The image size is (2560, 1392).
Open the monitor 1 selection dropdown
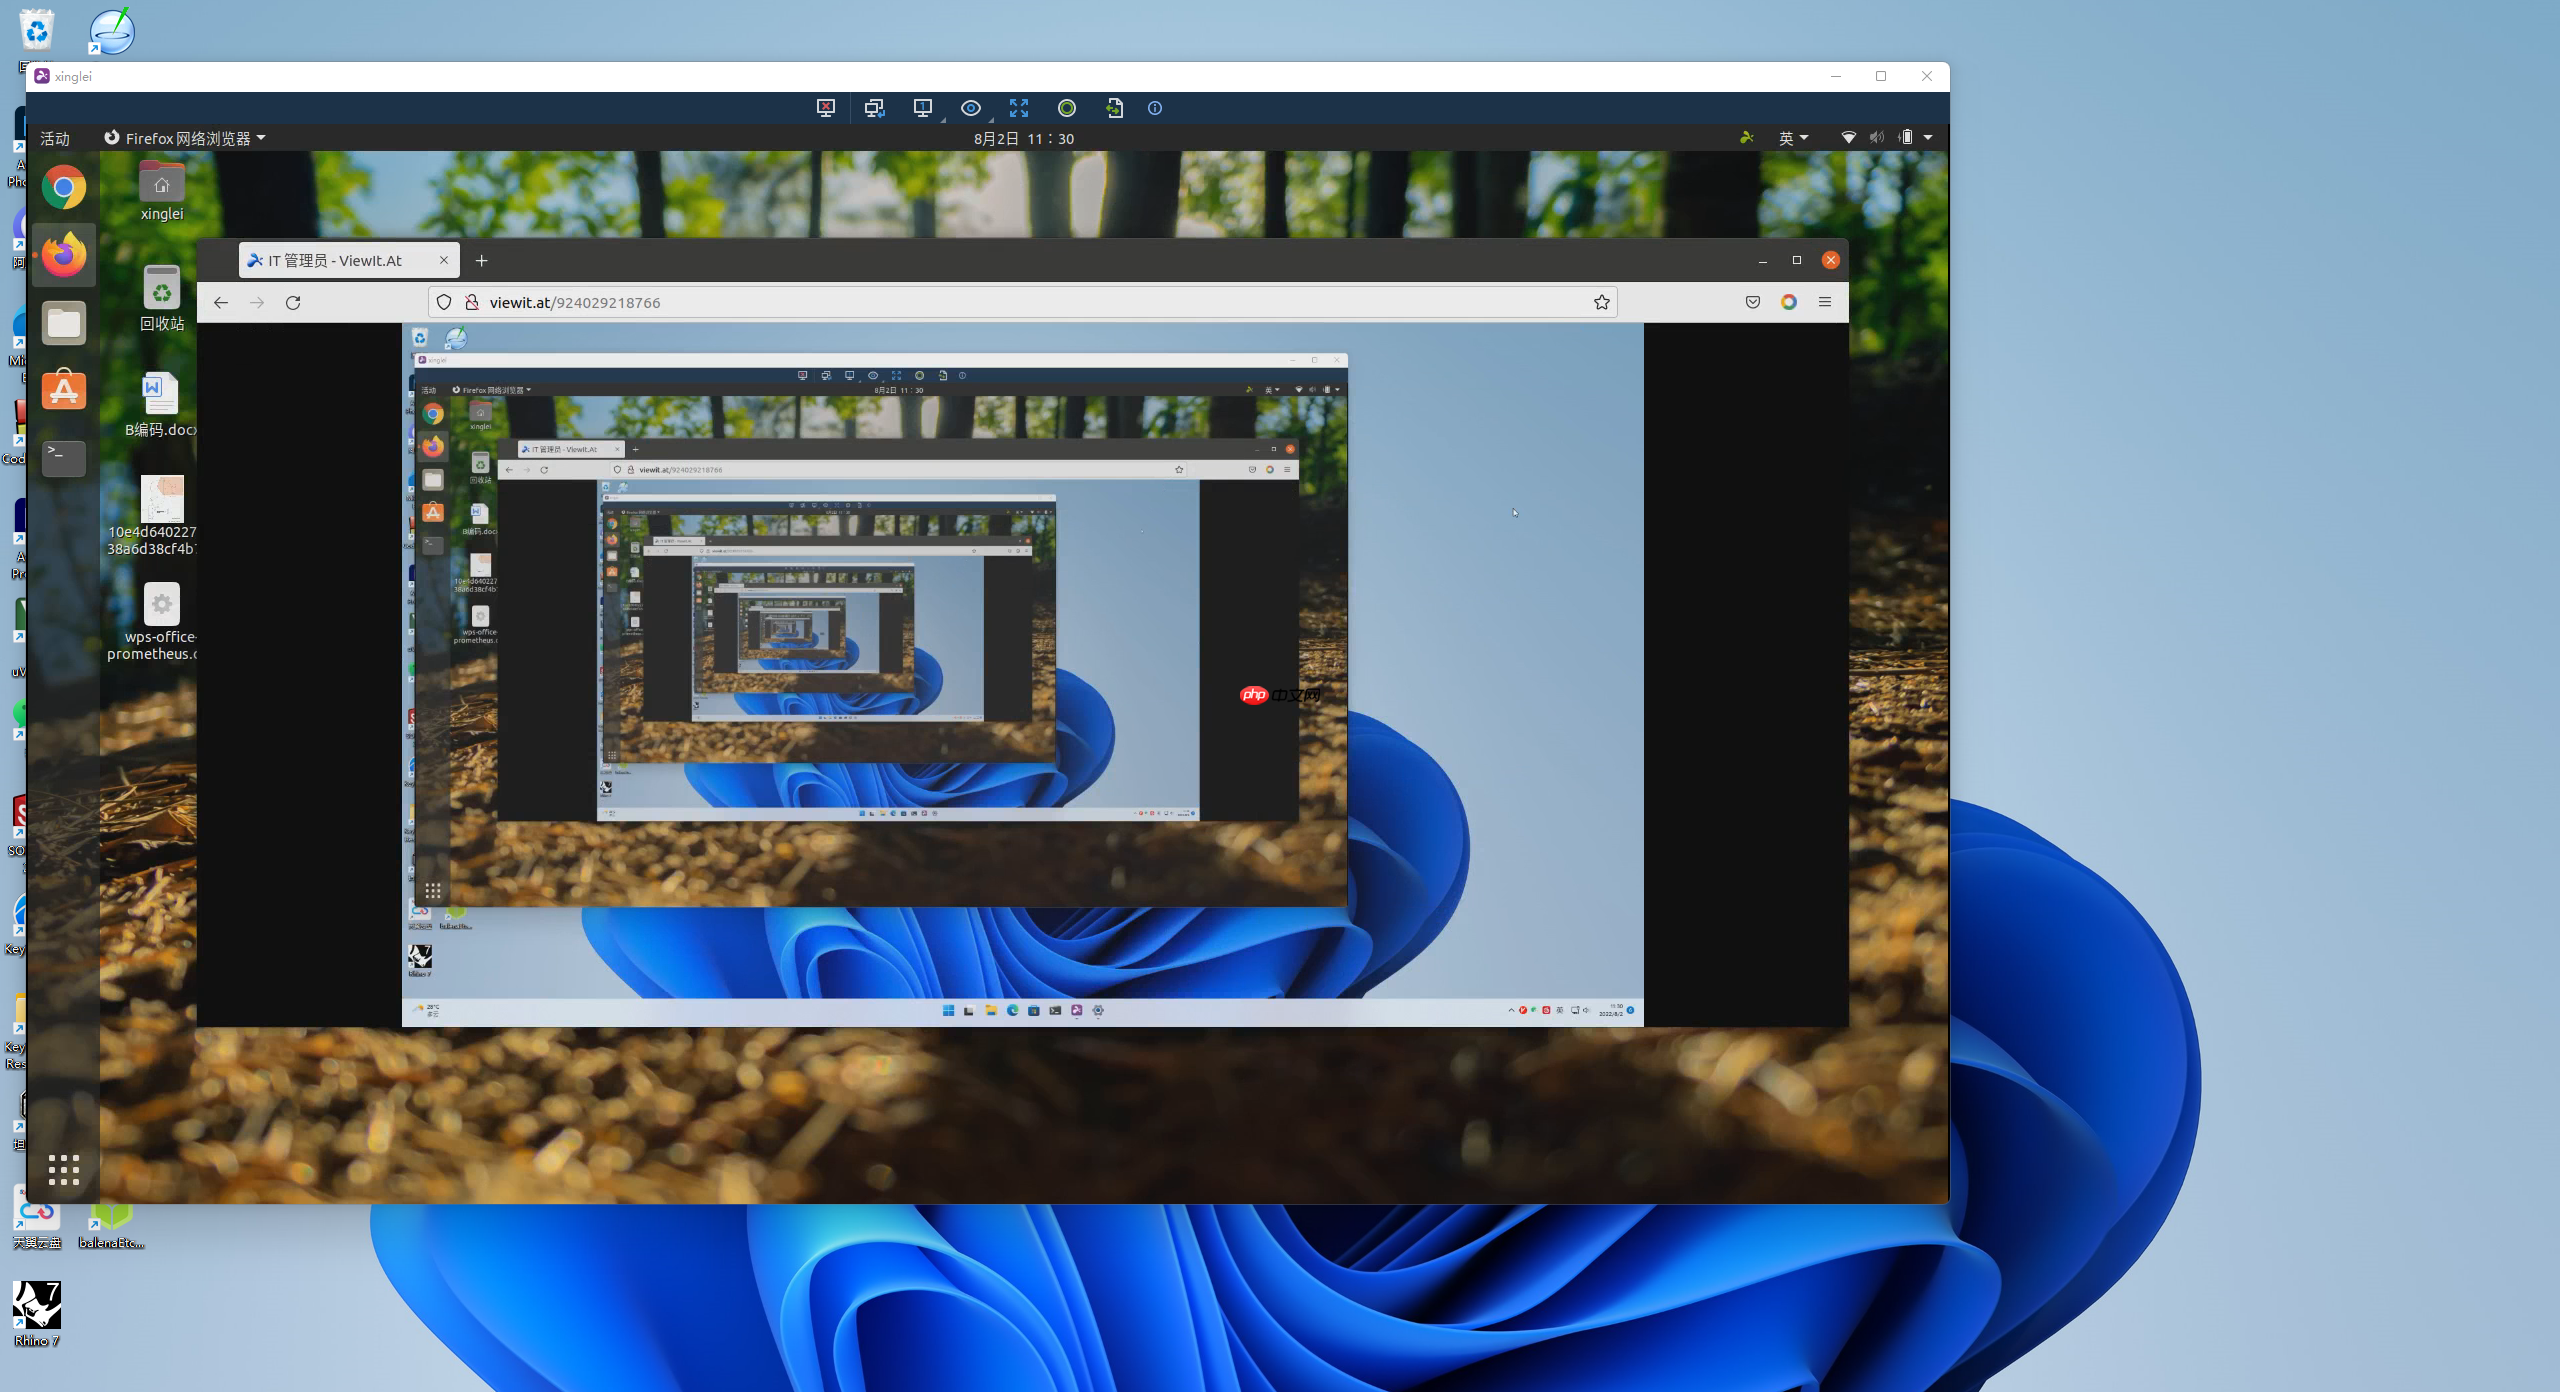pyautogui.click(x=923, y=108)
